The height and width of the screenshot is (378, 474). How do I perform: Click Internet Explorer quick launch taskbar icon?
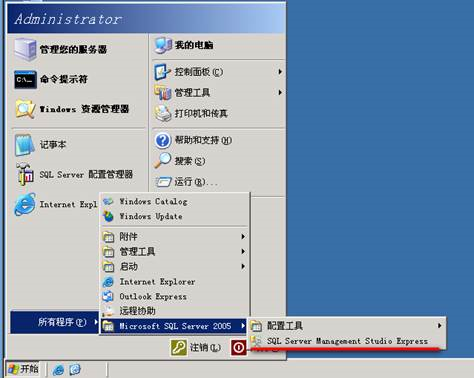click(x=59, y=369)
